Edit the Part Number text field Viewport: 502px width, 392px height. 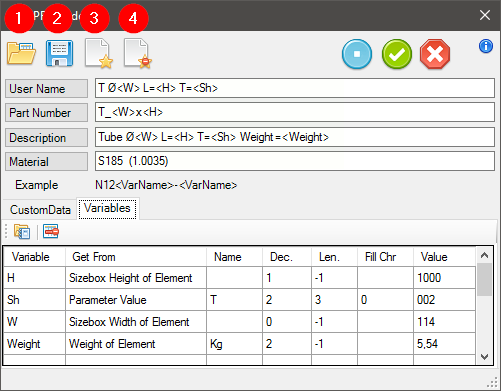(295, 112)
